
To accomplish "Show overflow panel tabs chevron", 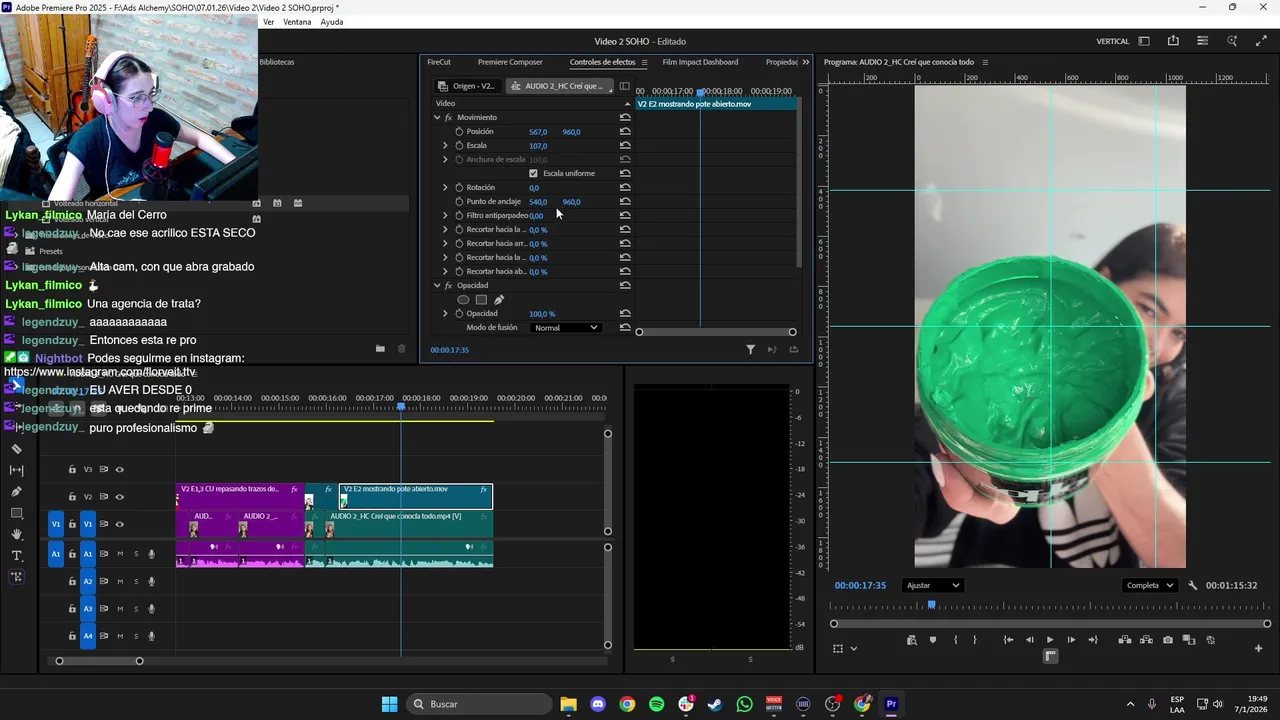I will (x=806, y=62).
